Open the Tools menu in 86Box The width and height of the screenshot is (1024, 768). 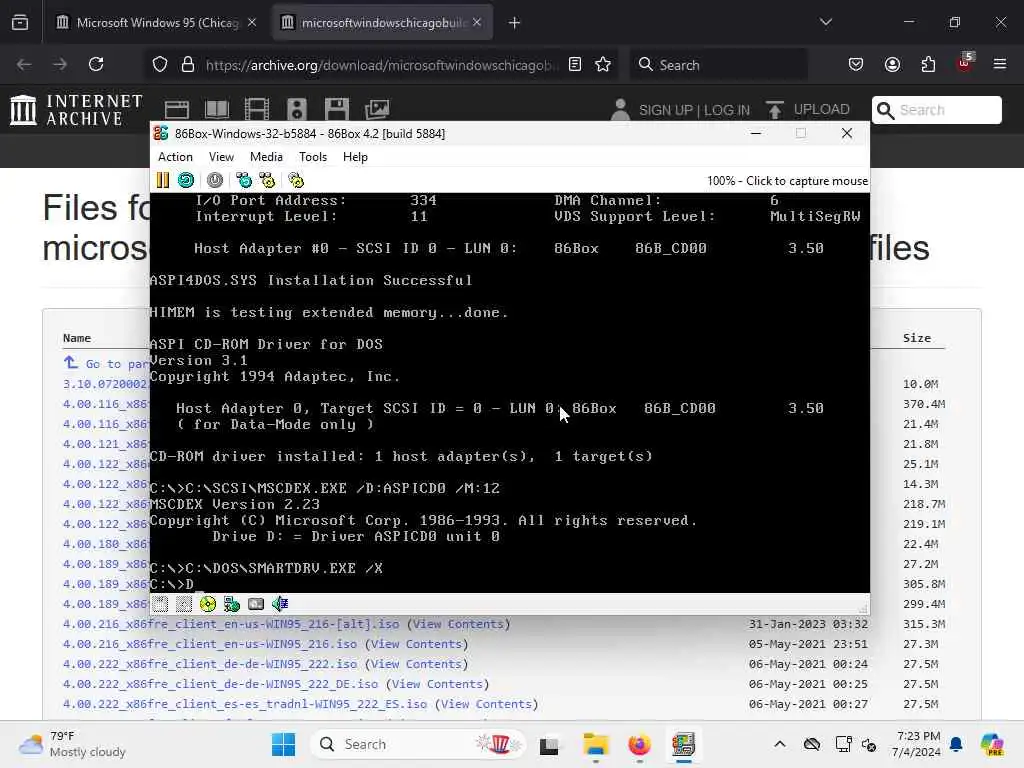(x=313, y=157)
